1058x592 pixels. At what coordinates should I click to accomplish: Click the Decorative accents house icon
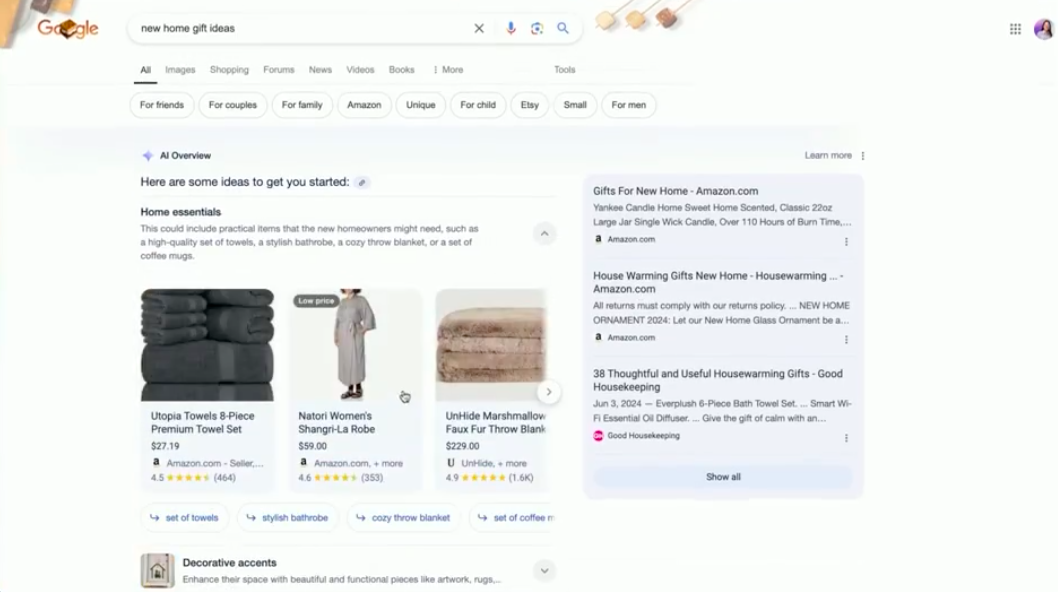pyautogui.click(x=157, y=570)
